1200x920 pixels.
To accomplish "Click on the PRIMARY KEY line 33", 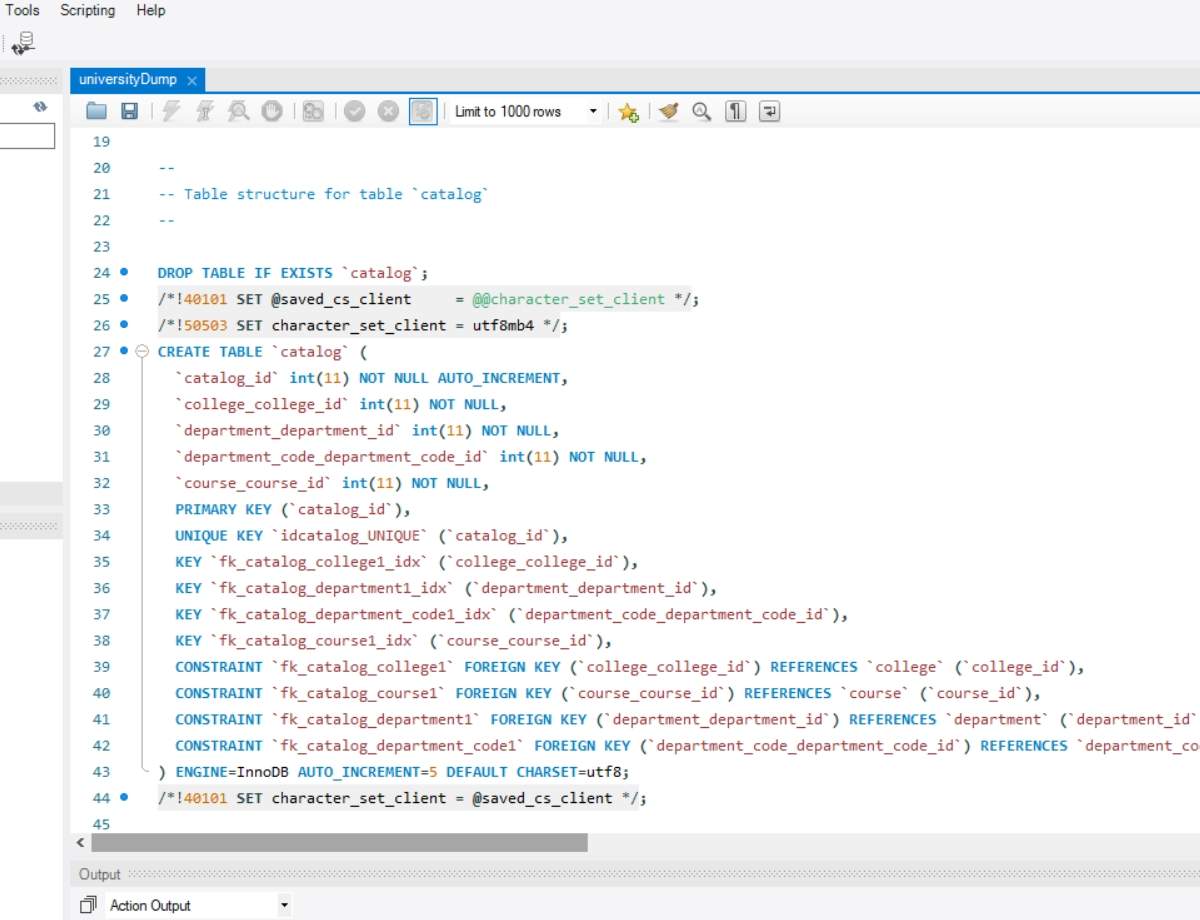I will 293,509.
